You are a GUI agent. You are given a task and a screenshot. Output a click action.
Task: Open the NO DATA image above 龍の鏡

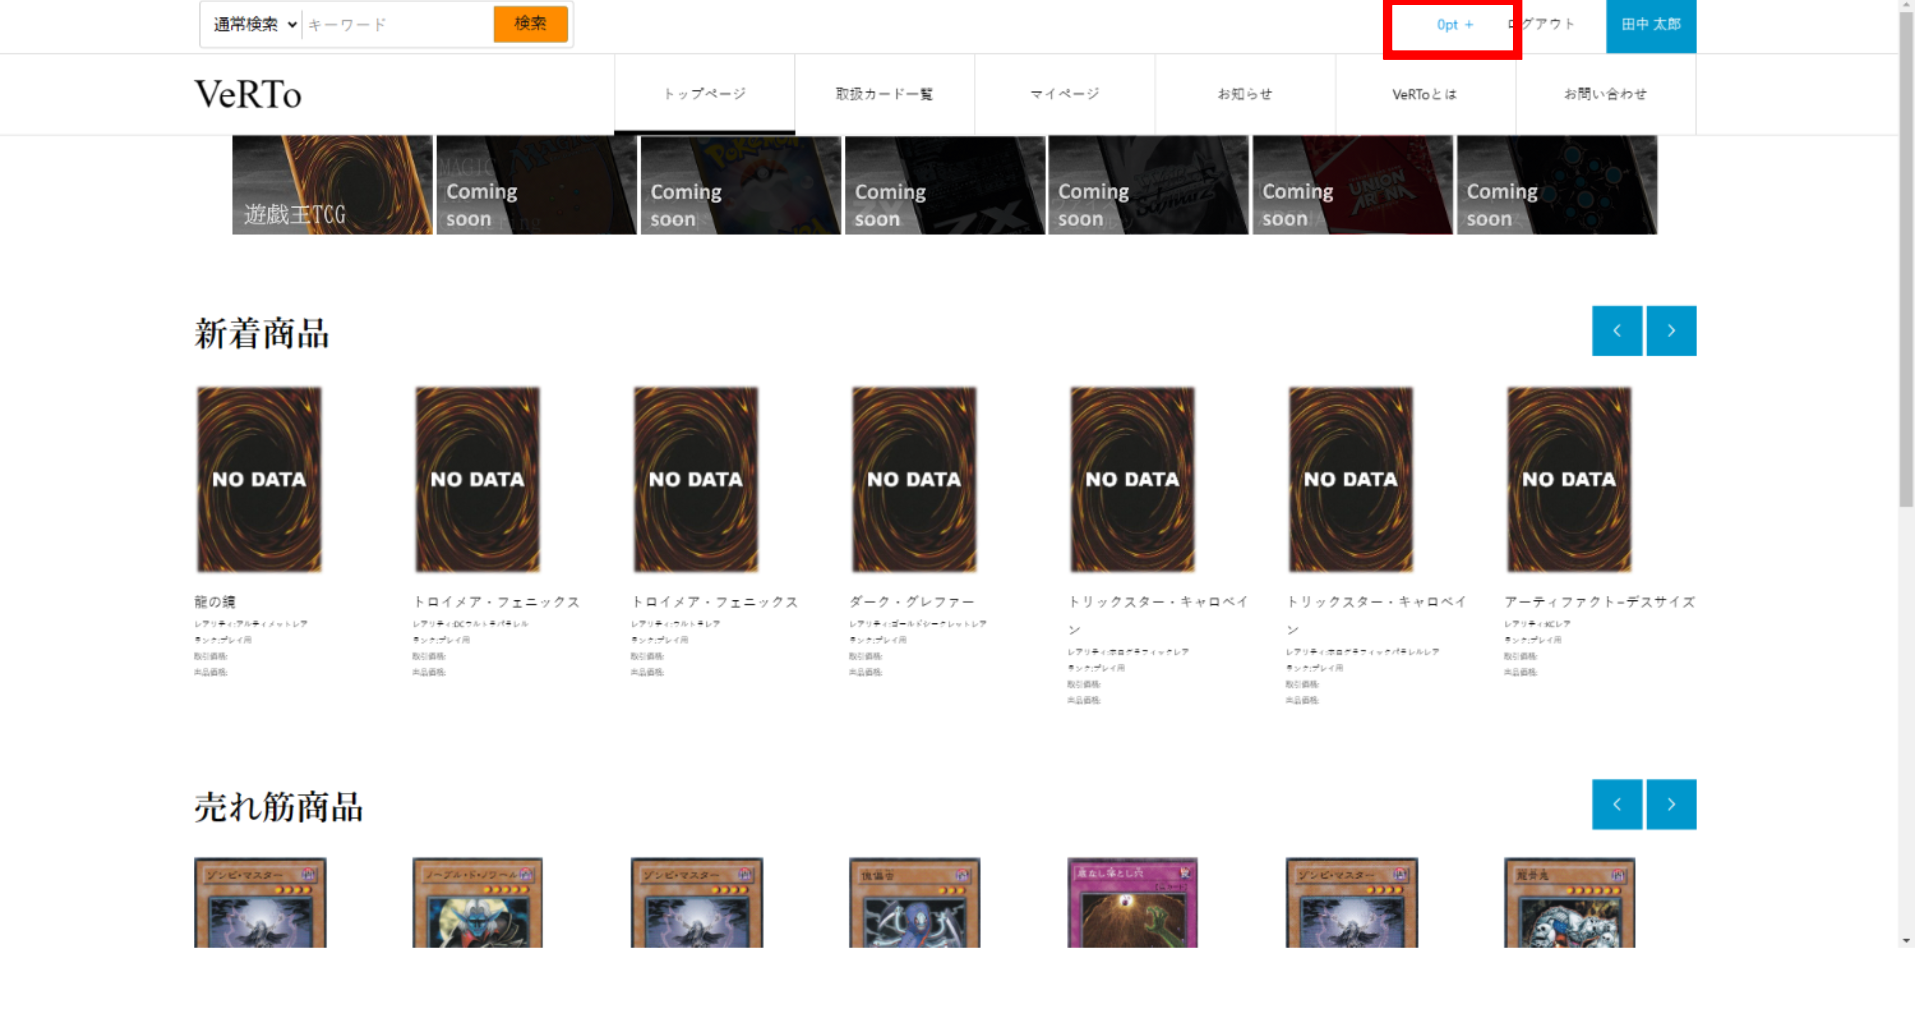pyautogui.click(x=259, y=479)
